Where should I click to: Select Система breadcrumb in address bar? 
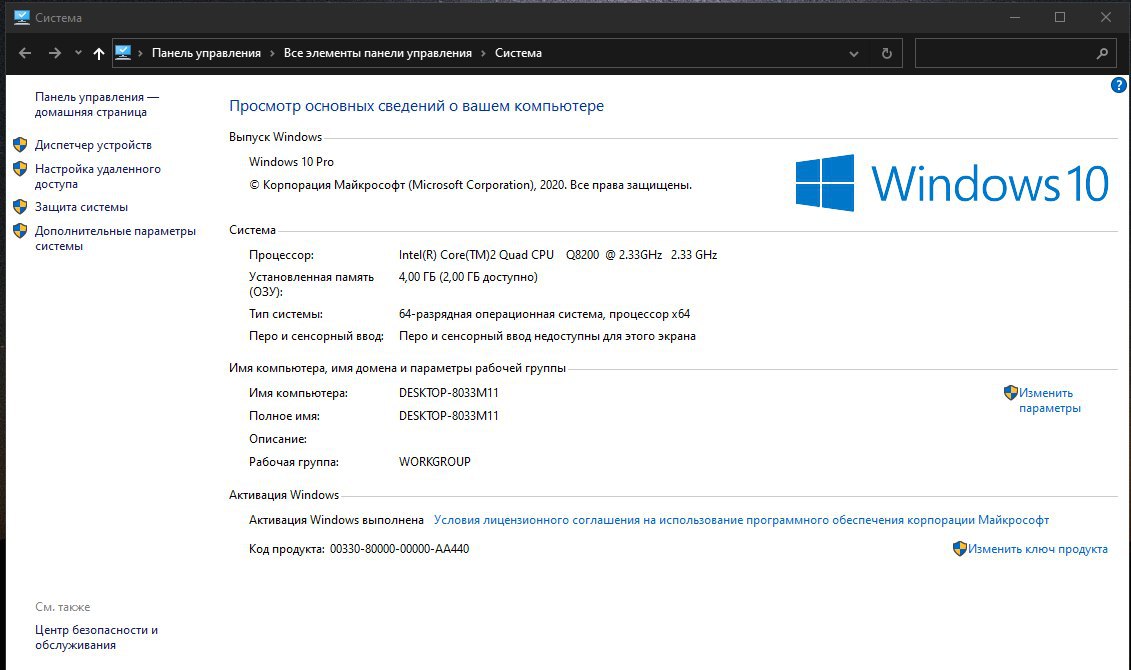[518, 53]
